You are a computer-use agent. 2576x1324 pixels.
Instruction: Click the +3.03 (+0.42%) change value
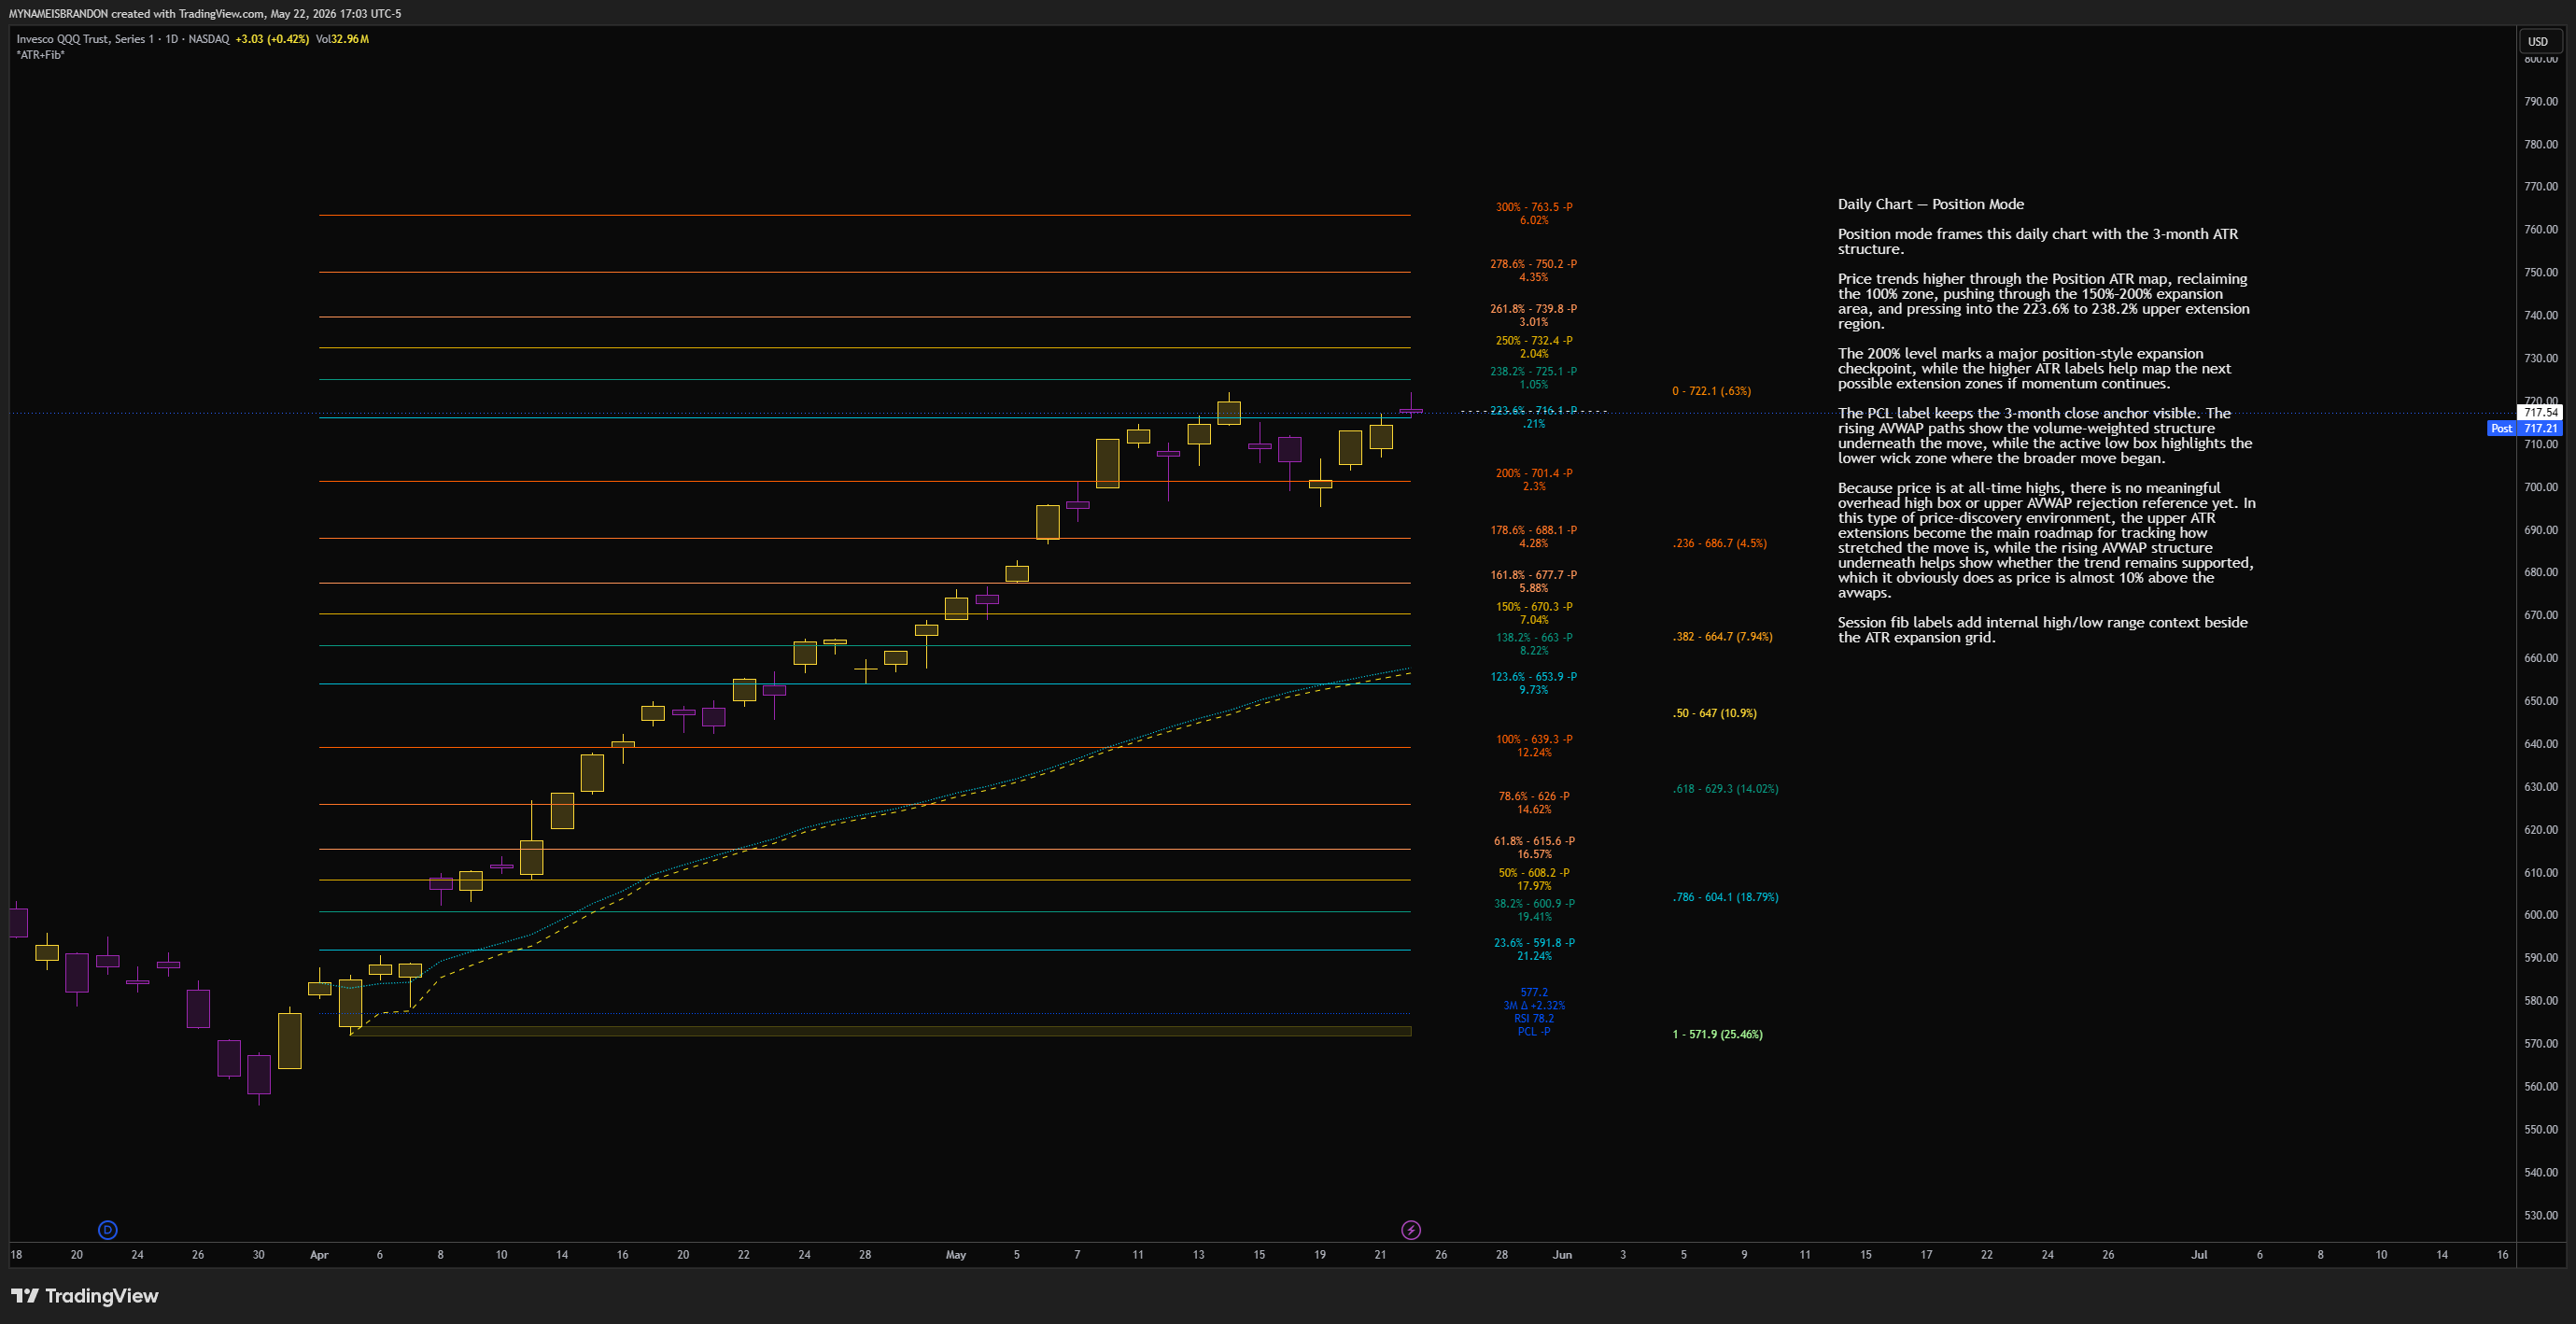272,39
